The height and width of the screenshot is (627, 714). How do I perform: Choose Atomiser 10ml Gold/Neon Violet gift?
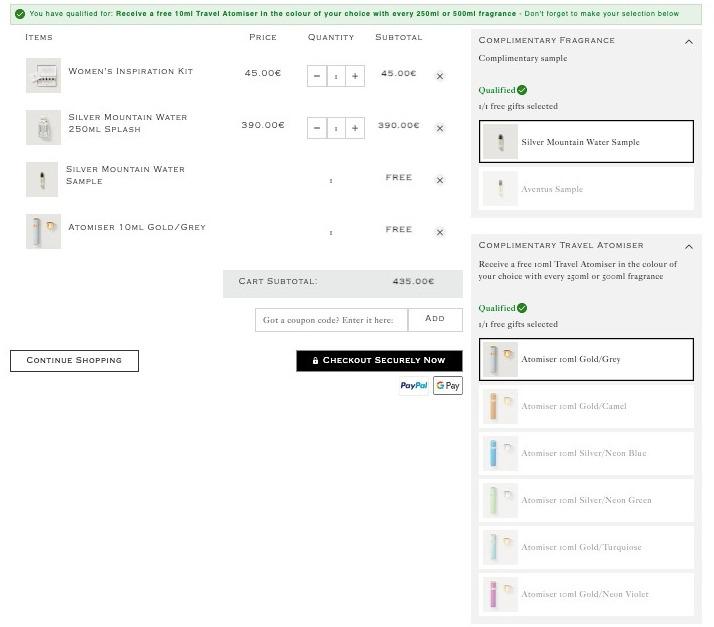tap(586, 594)
